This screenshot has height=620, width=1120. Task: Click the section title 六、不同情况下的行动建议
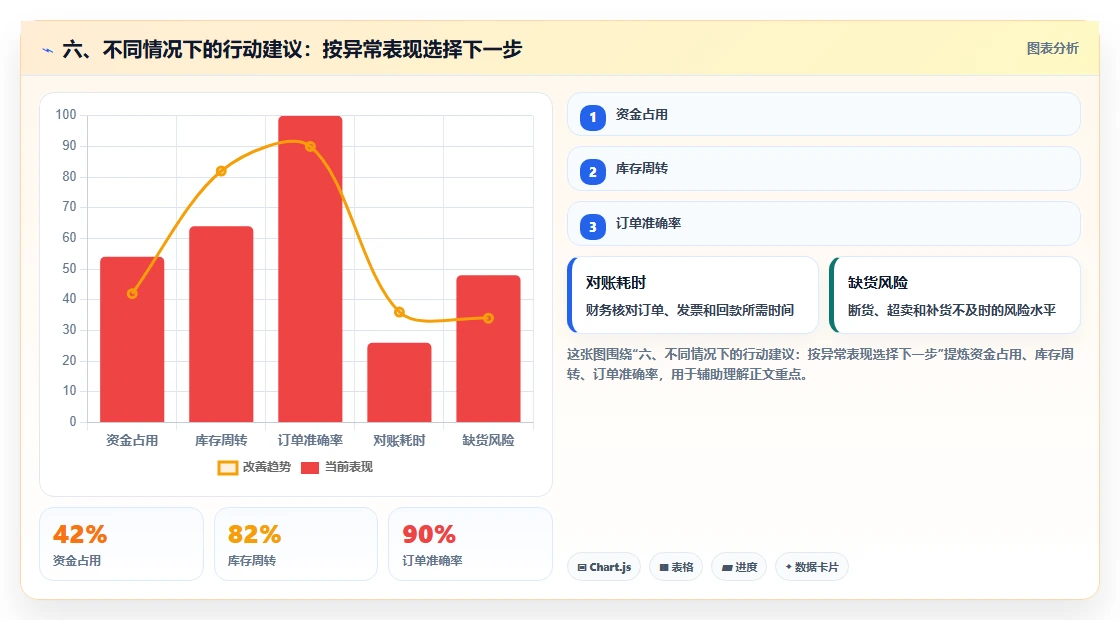(x=292, y=49)
